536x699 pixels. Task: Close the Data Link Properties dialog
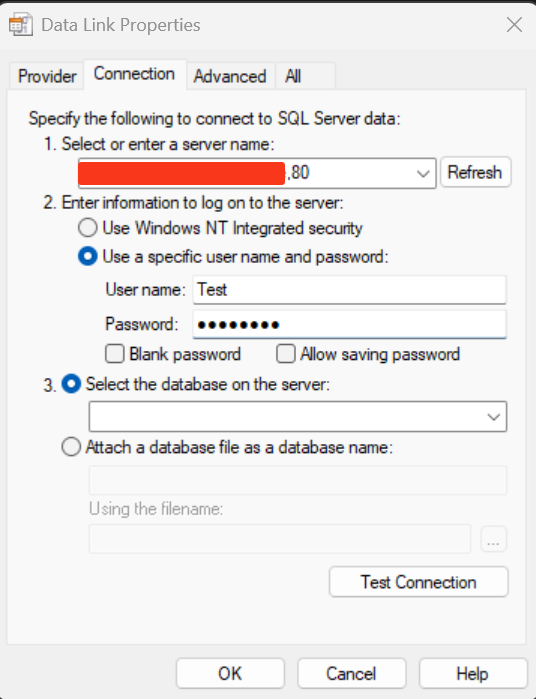(x=514, y=25)
